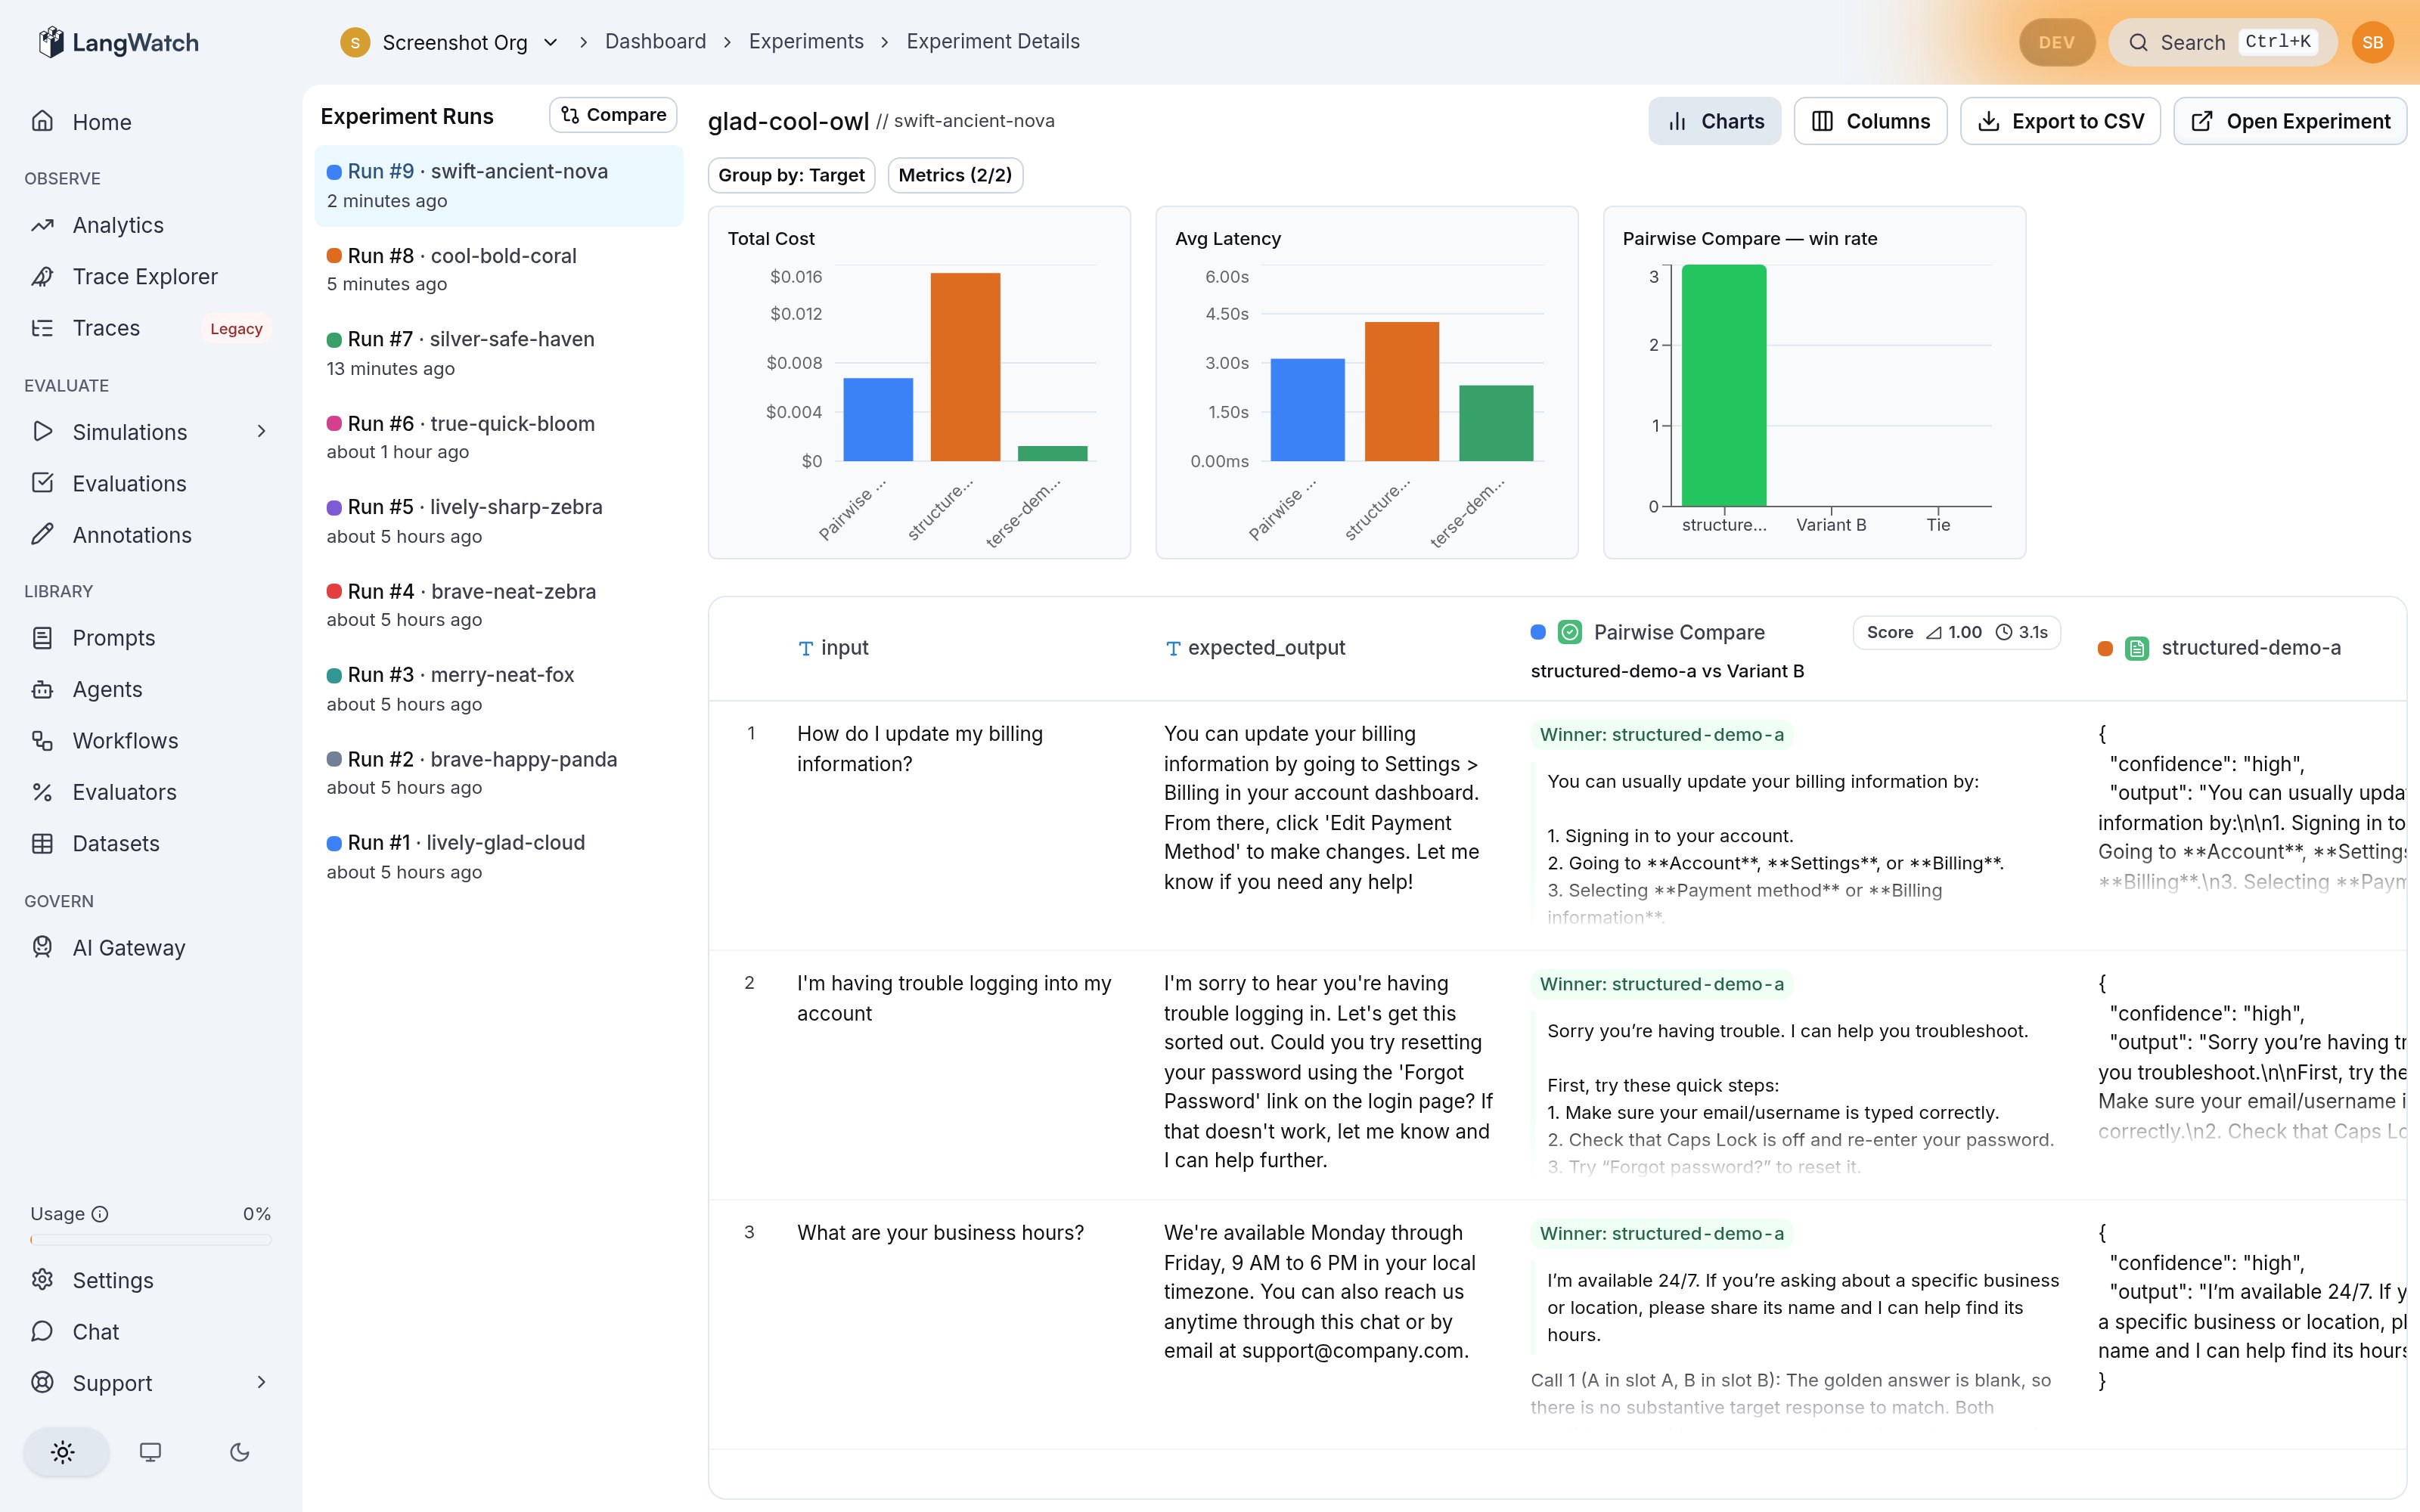2420x1512 pixels.
Task: Open Evaluations via its checkbox icon
Action: 42,483
